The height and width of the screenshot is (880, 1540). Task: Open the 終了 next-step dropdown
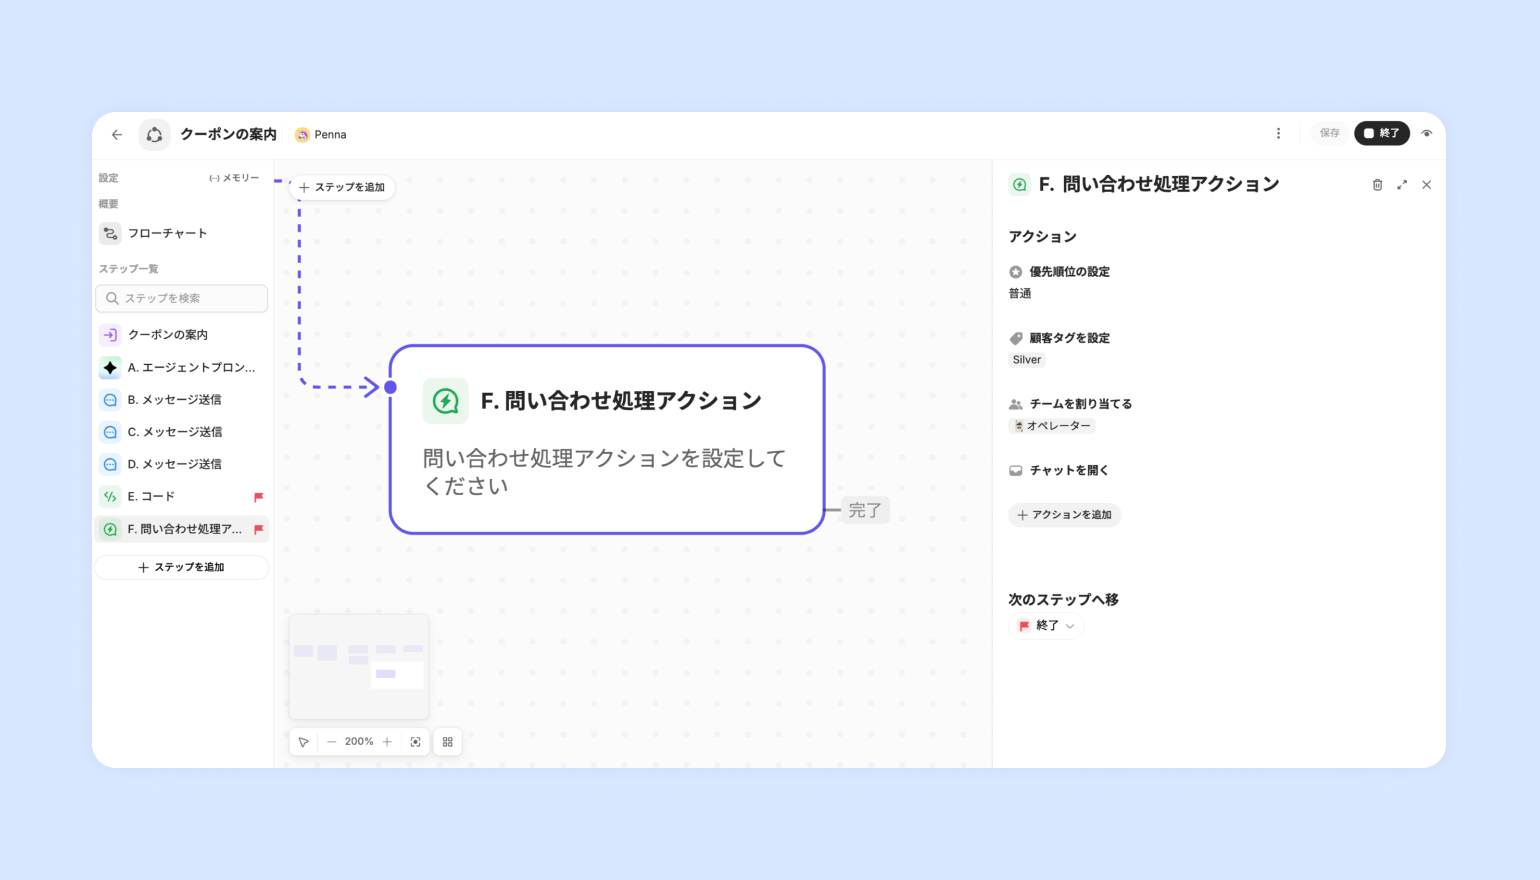[1046, 626]
